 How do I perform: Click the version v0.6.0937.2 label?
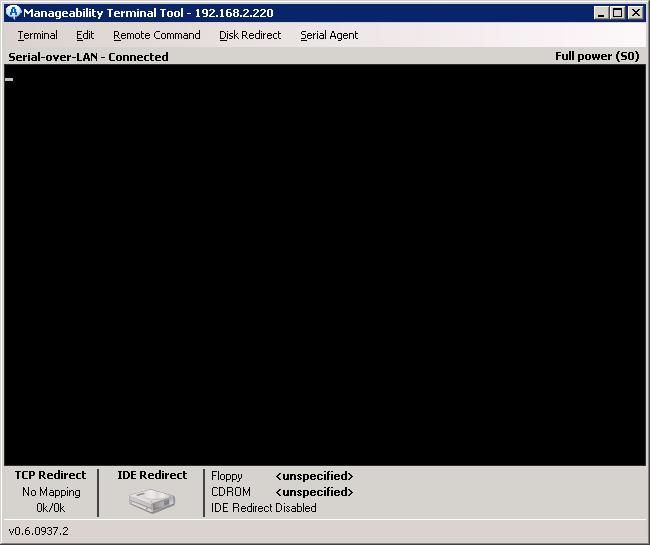[x=39, y=531]
